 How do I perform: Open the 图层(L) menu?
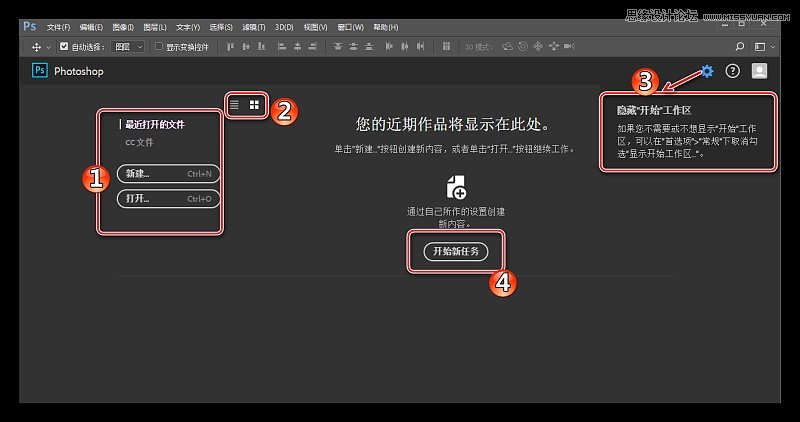pos(155,27)
